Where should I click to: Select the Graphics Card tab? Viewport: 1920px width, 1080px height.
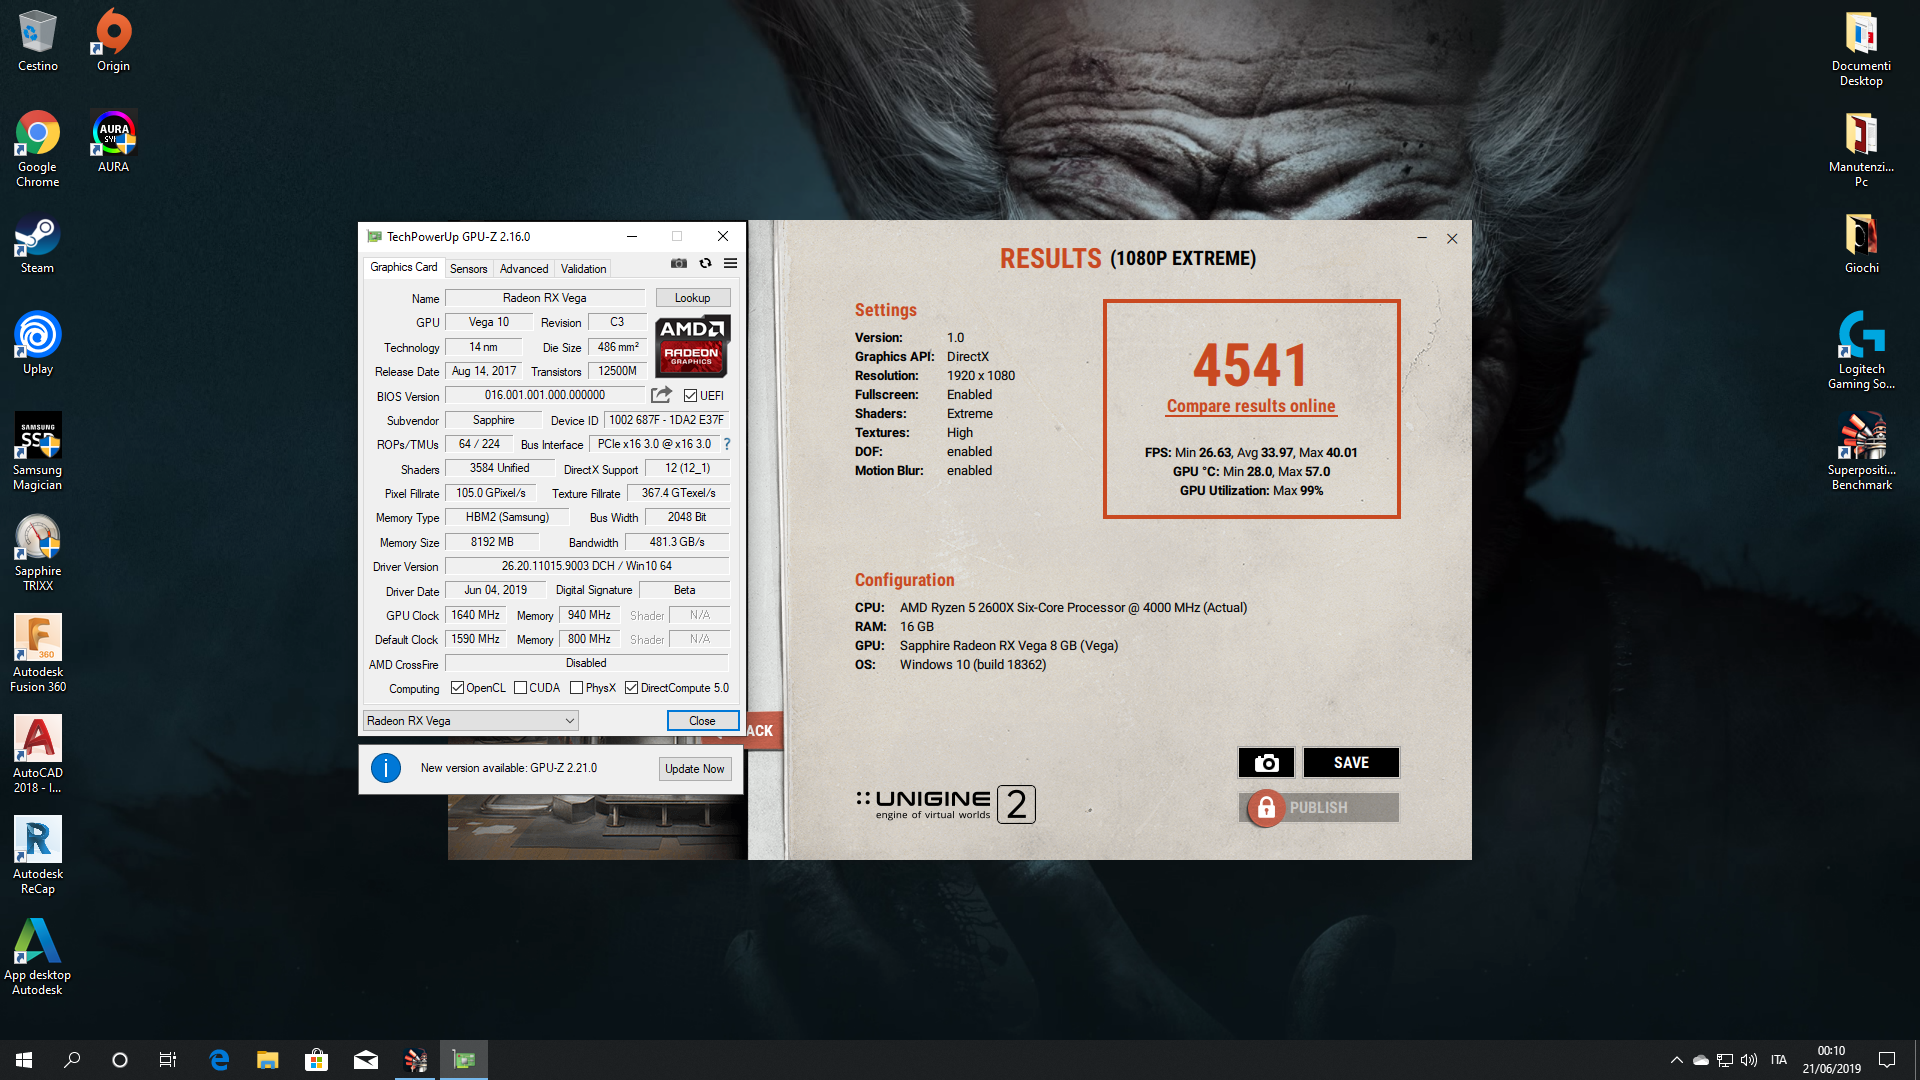(403, 267)
